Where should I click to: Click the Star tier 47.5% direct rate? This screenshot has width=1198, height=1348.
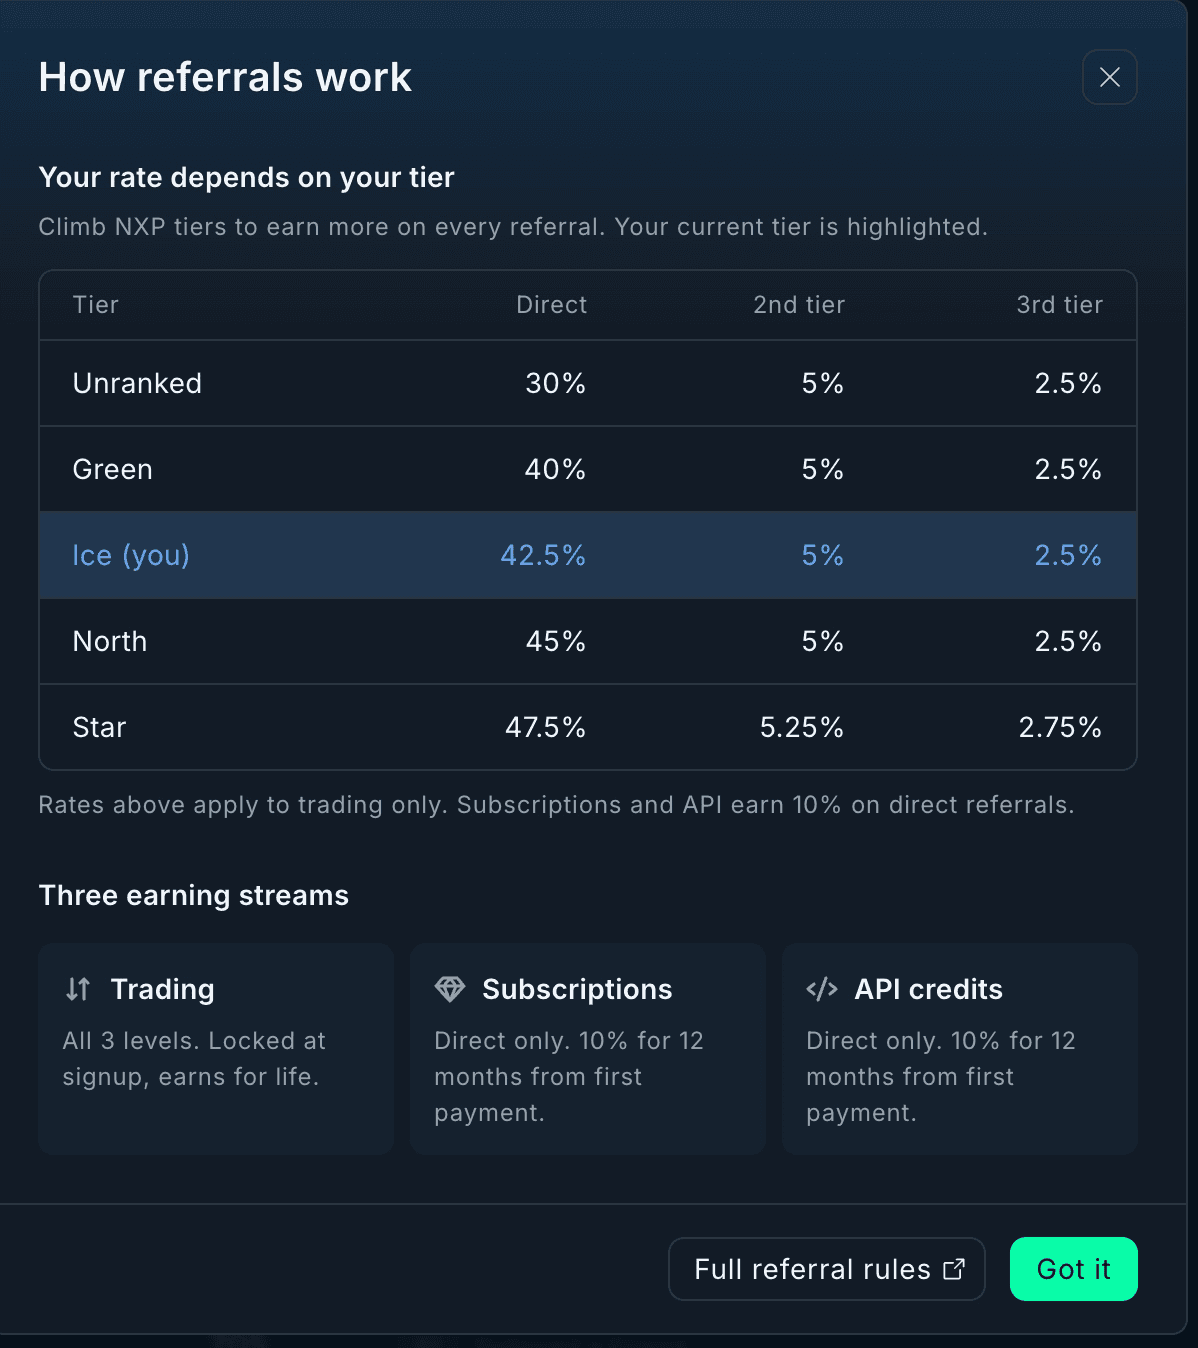[x=545, y=727]
